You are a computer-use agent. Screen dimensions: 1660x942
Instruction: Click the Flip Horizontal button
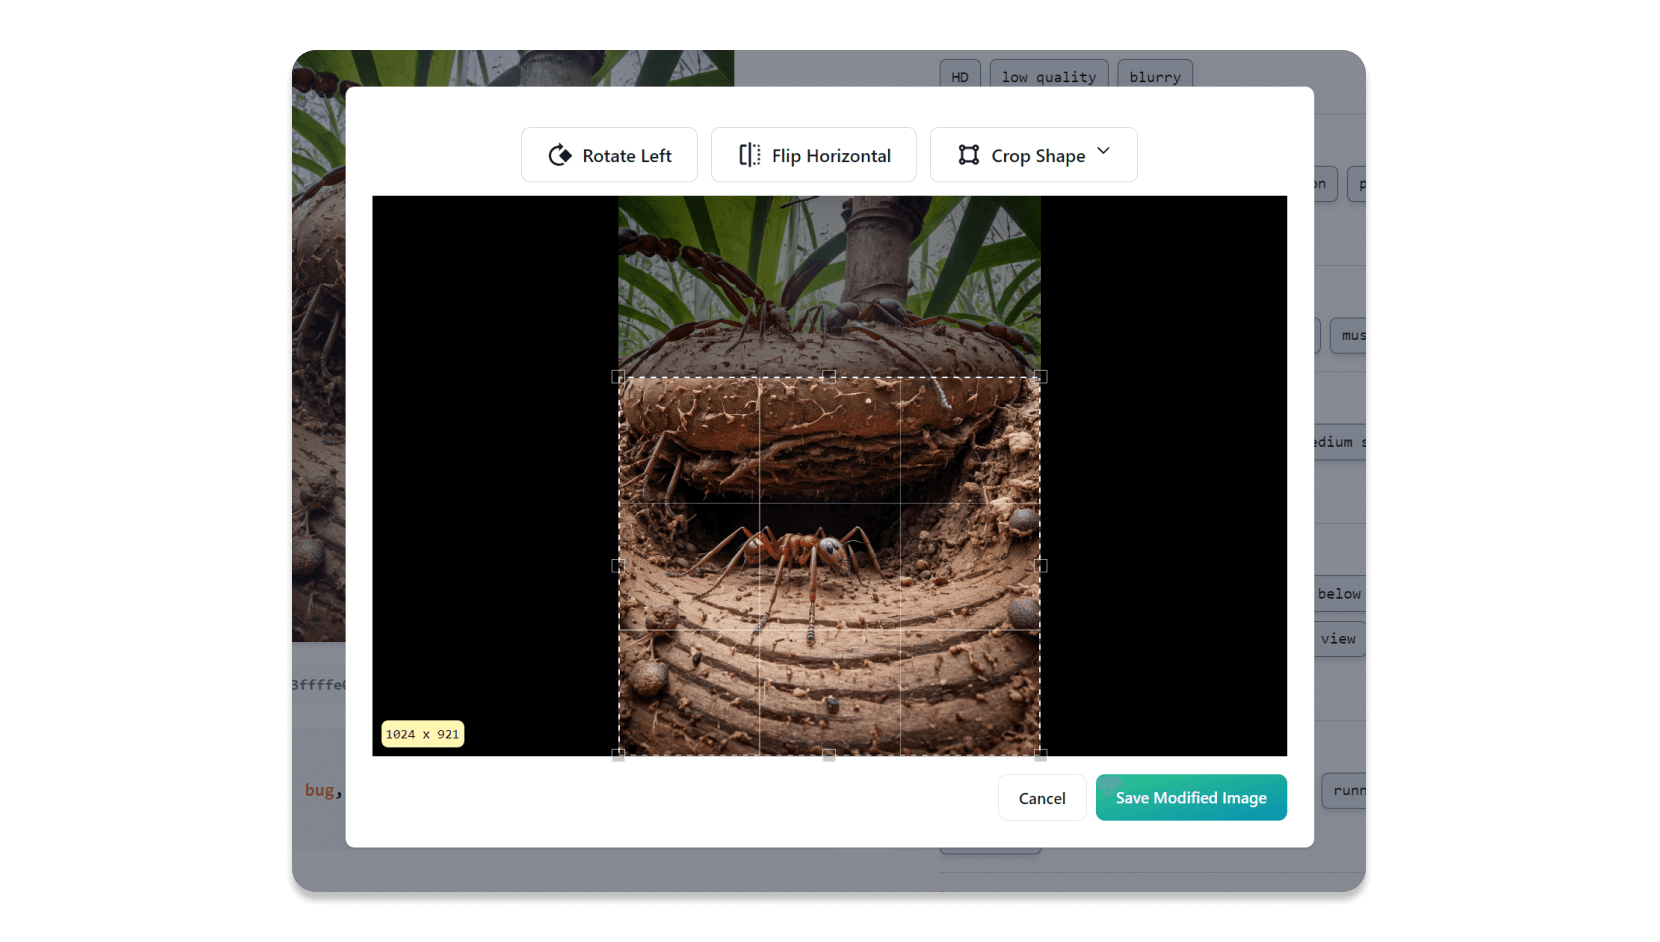[x=813, y=155]
